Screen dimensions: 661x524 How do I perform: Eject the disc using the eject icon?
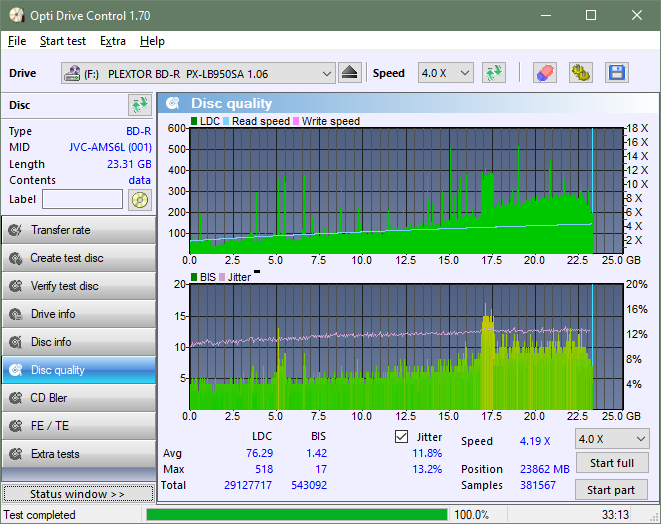tap(349, 73)
